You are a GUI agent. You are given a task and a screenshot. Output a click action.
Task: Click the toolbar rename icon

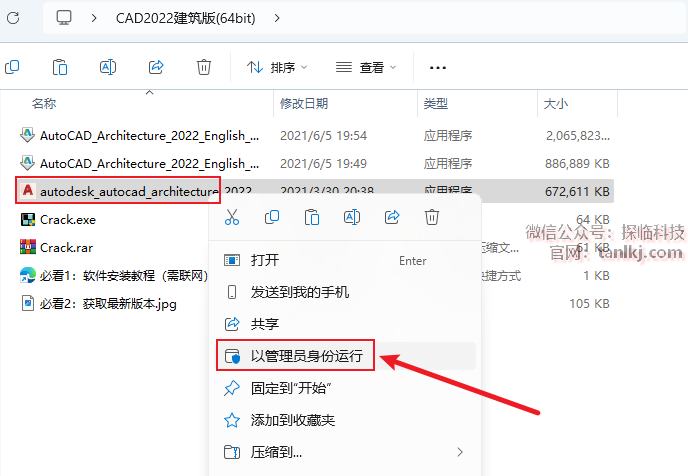point(108,67)
